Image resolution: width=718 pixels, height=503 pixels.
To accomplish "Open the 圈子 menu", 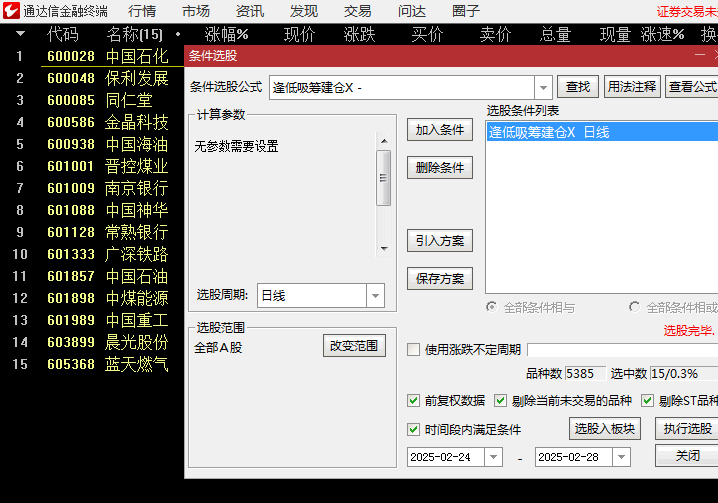I will pos(466,11).
